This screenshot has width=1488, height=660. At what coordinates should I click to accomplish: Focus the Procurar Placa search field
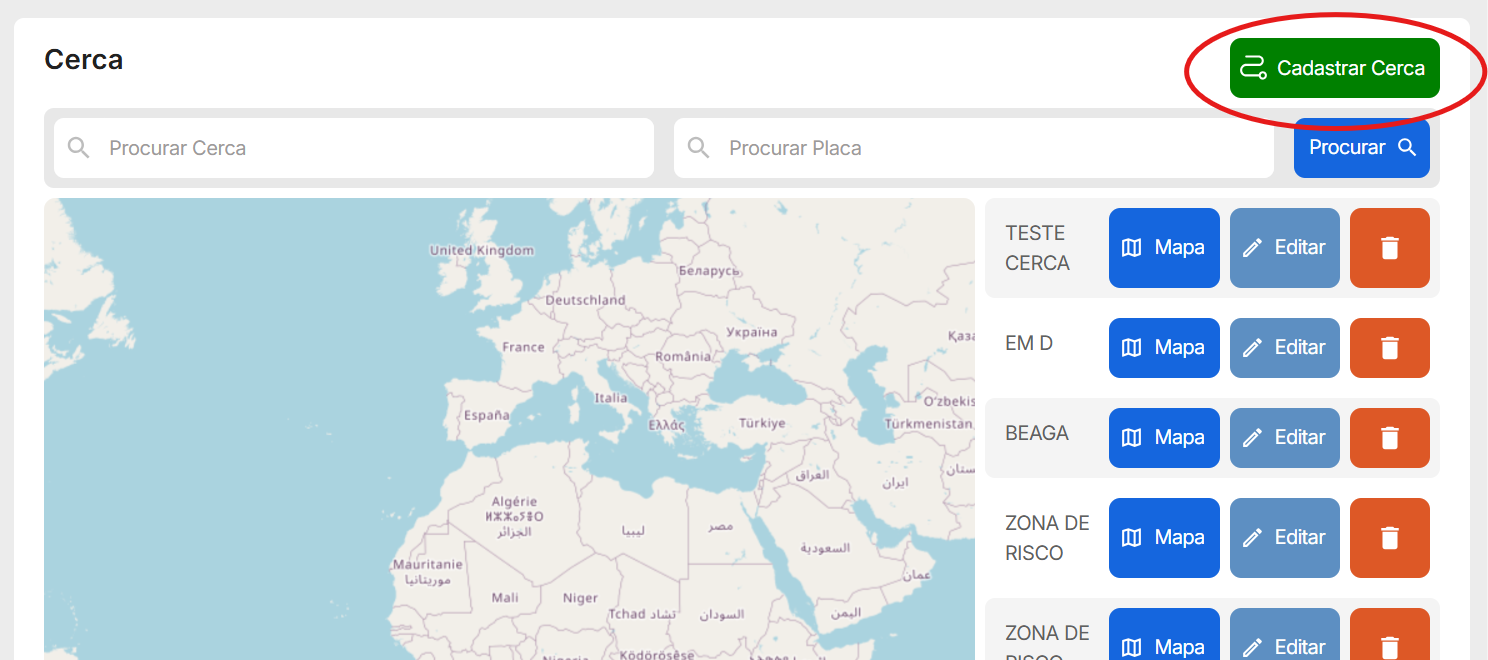[990, 148]
